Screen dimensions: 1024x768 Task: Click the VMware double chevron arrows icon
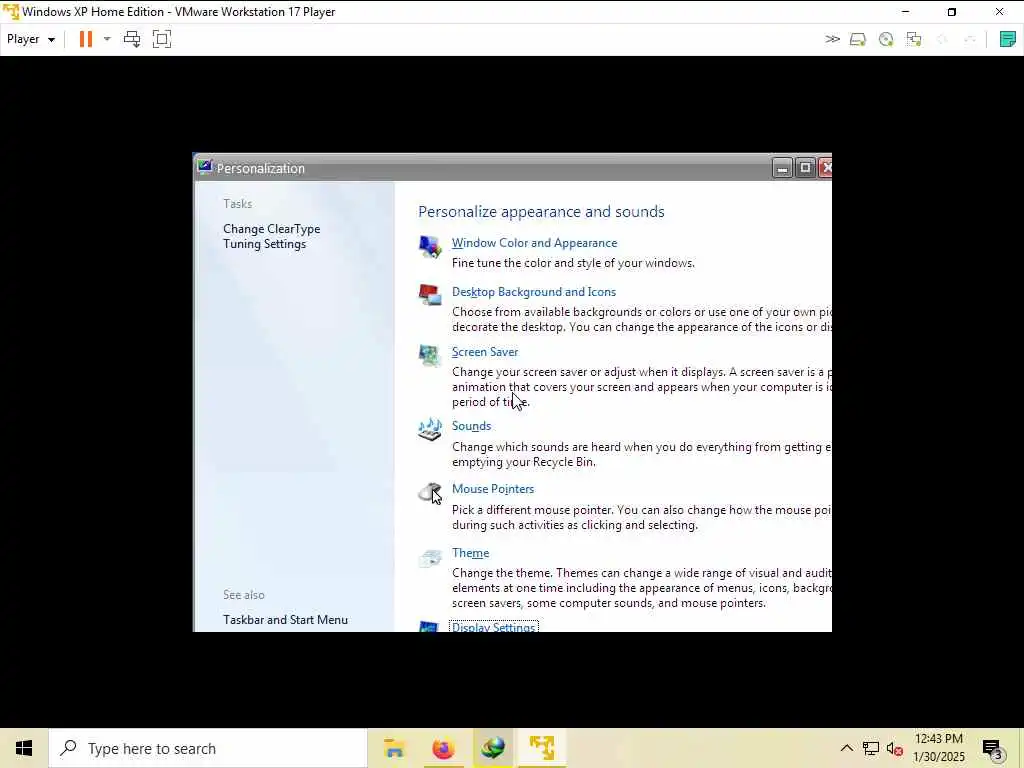[832, 39]
